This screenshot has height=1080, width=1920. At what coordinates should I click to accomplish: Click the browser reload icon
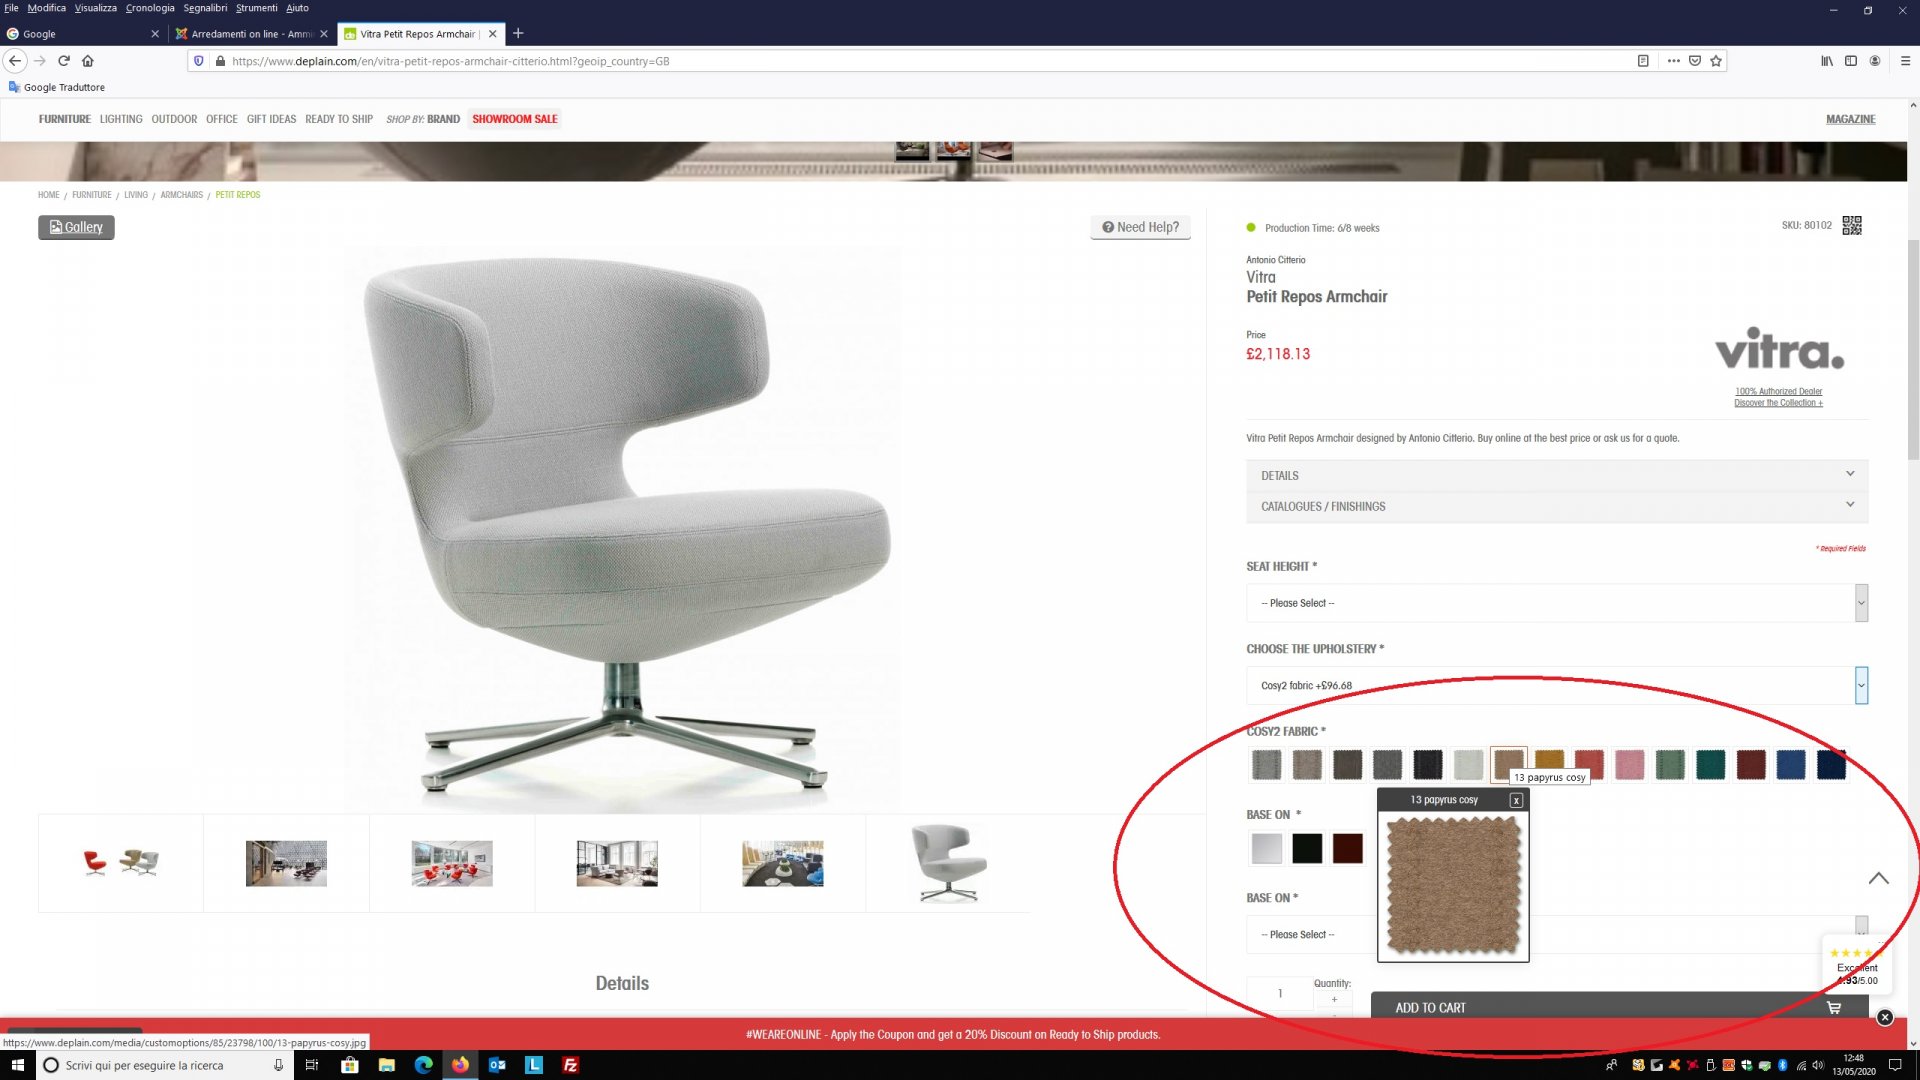pos(64,61)
